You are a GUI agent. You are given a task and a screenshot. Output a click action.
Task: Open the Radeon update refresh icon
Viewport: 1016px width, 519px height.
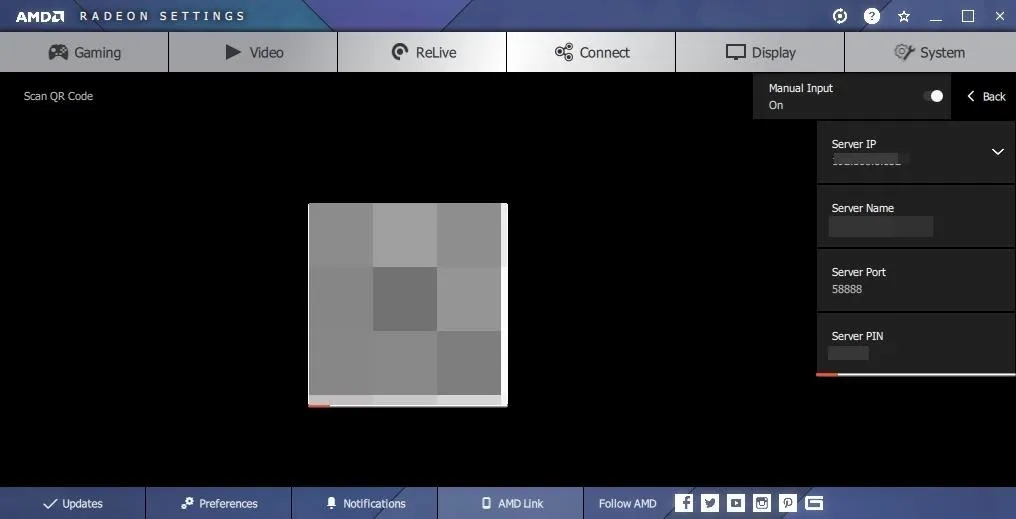coord(840,16)
